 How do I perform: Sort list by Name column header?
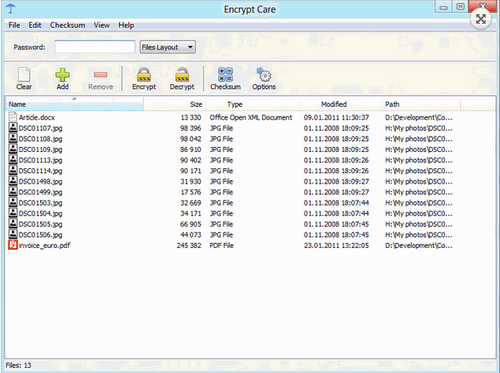click(x=74, y=104)
